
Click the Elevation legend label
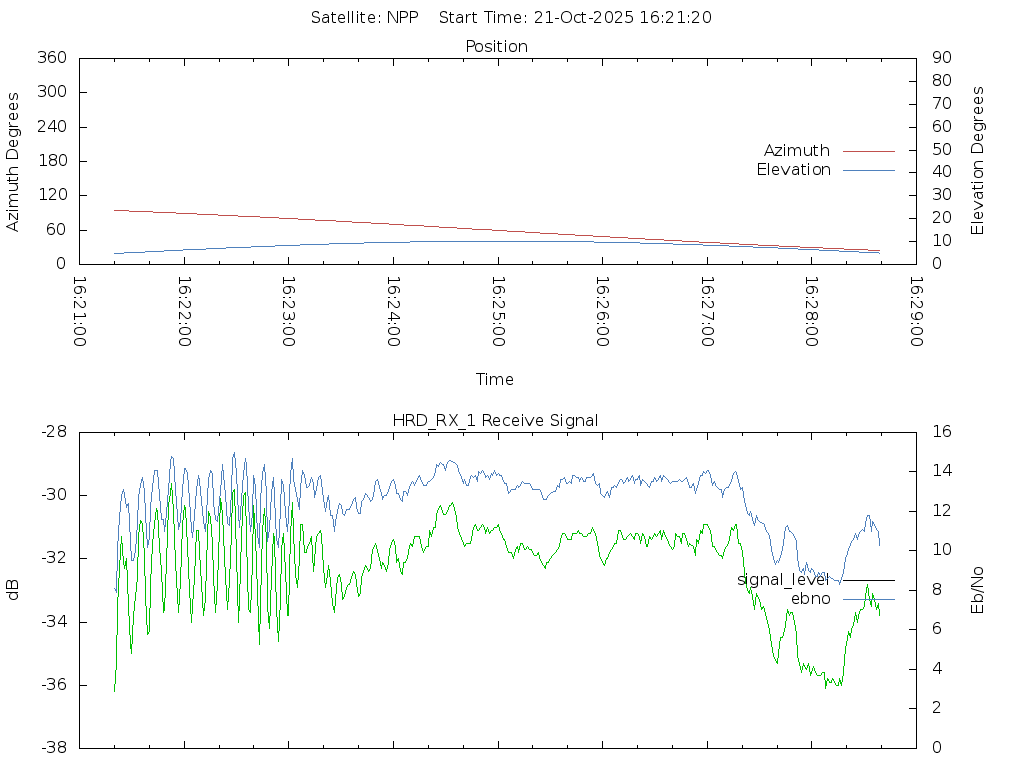[x=793, y=170]
